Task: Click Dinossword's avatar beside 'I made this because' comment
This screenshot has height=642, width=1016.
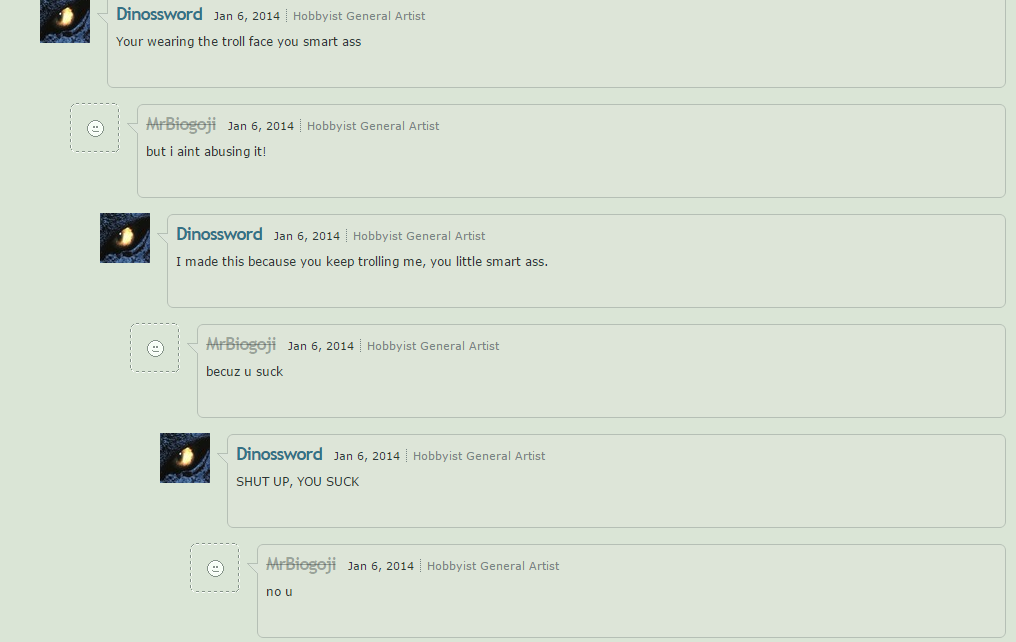Action: click(x=125, y=238)
